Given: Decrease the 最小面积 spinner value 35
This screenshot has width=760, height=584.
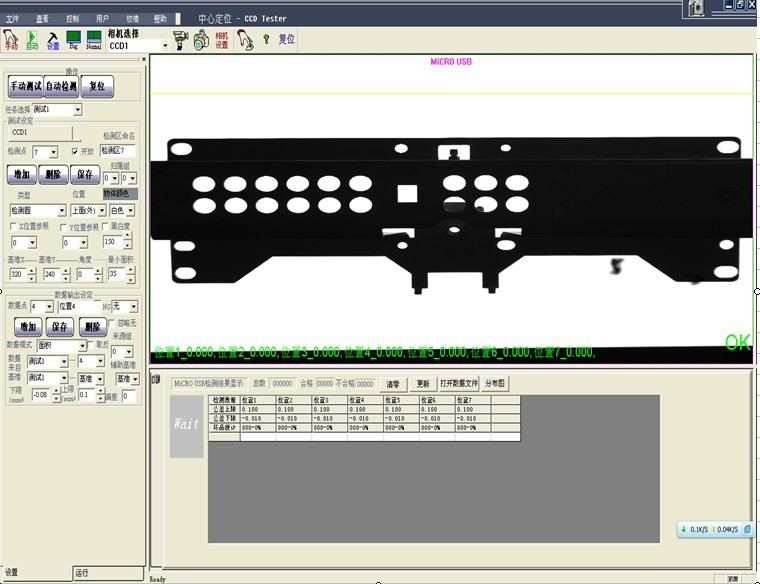Looking at the screenshot, I should tap(131, 279).
